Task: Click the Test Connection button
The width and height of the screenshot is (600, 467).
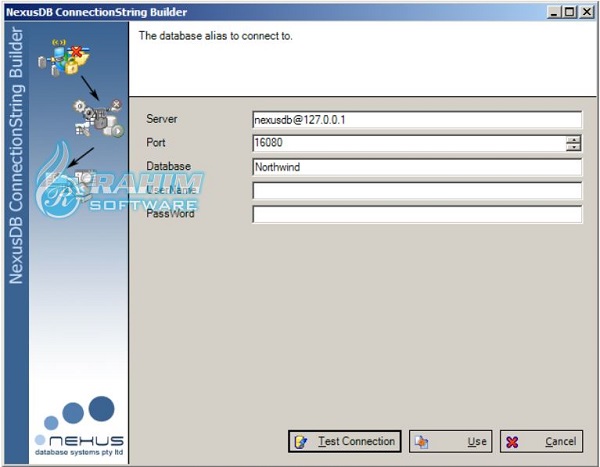Action: tap(345, 441)
